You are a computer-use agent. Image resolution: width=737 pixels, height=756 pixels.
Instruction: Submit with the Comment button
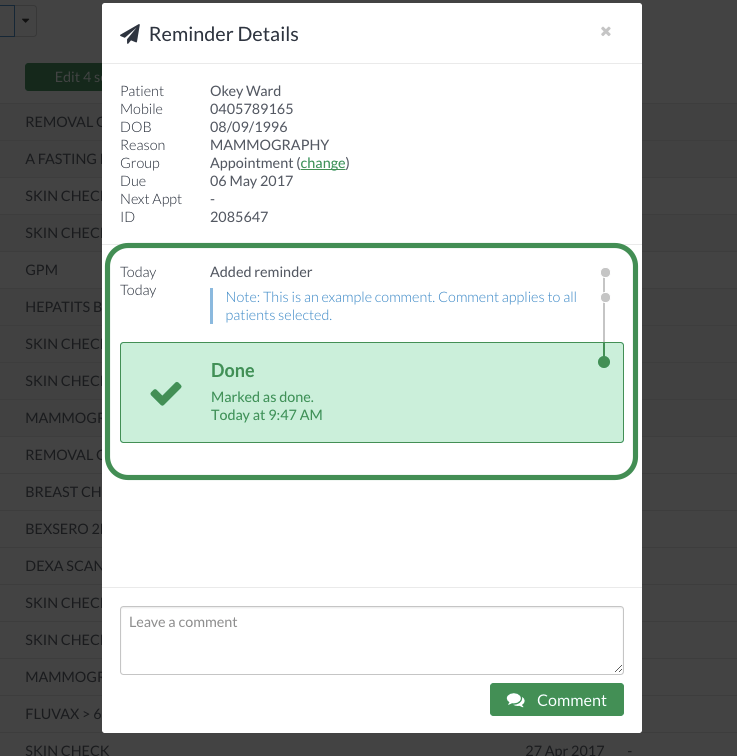click(557, 700)
